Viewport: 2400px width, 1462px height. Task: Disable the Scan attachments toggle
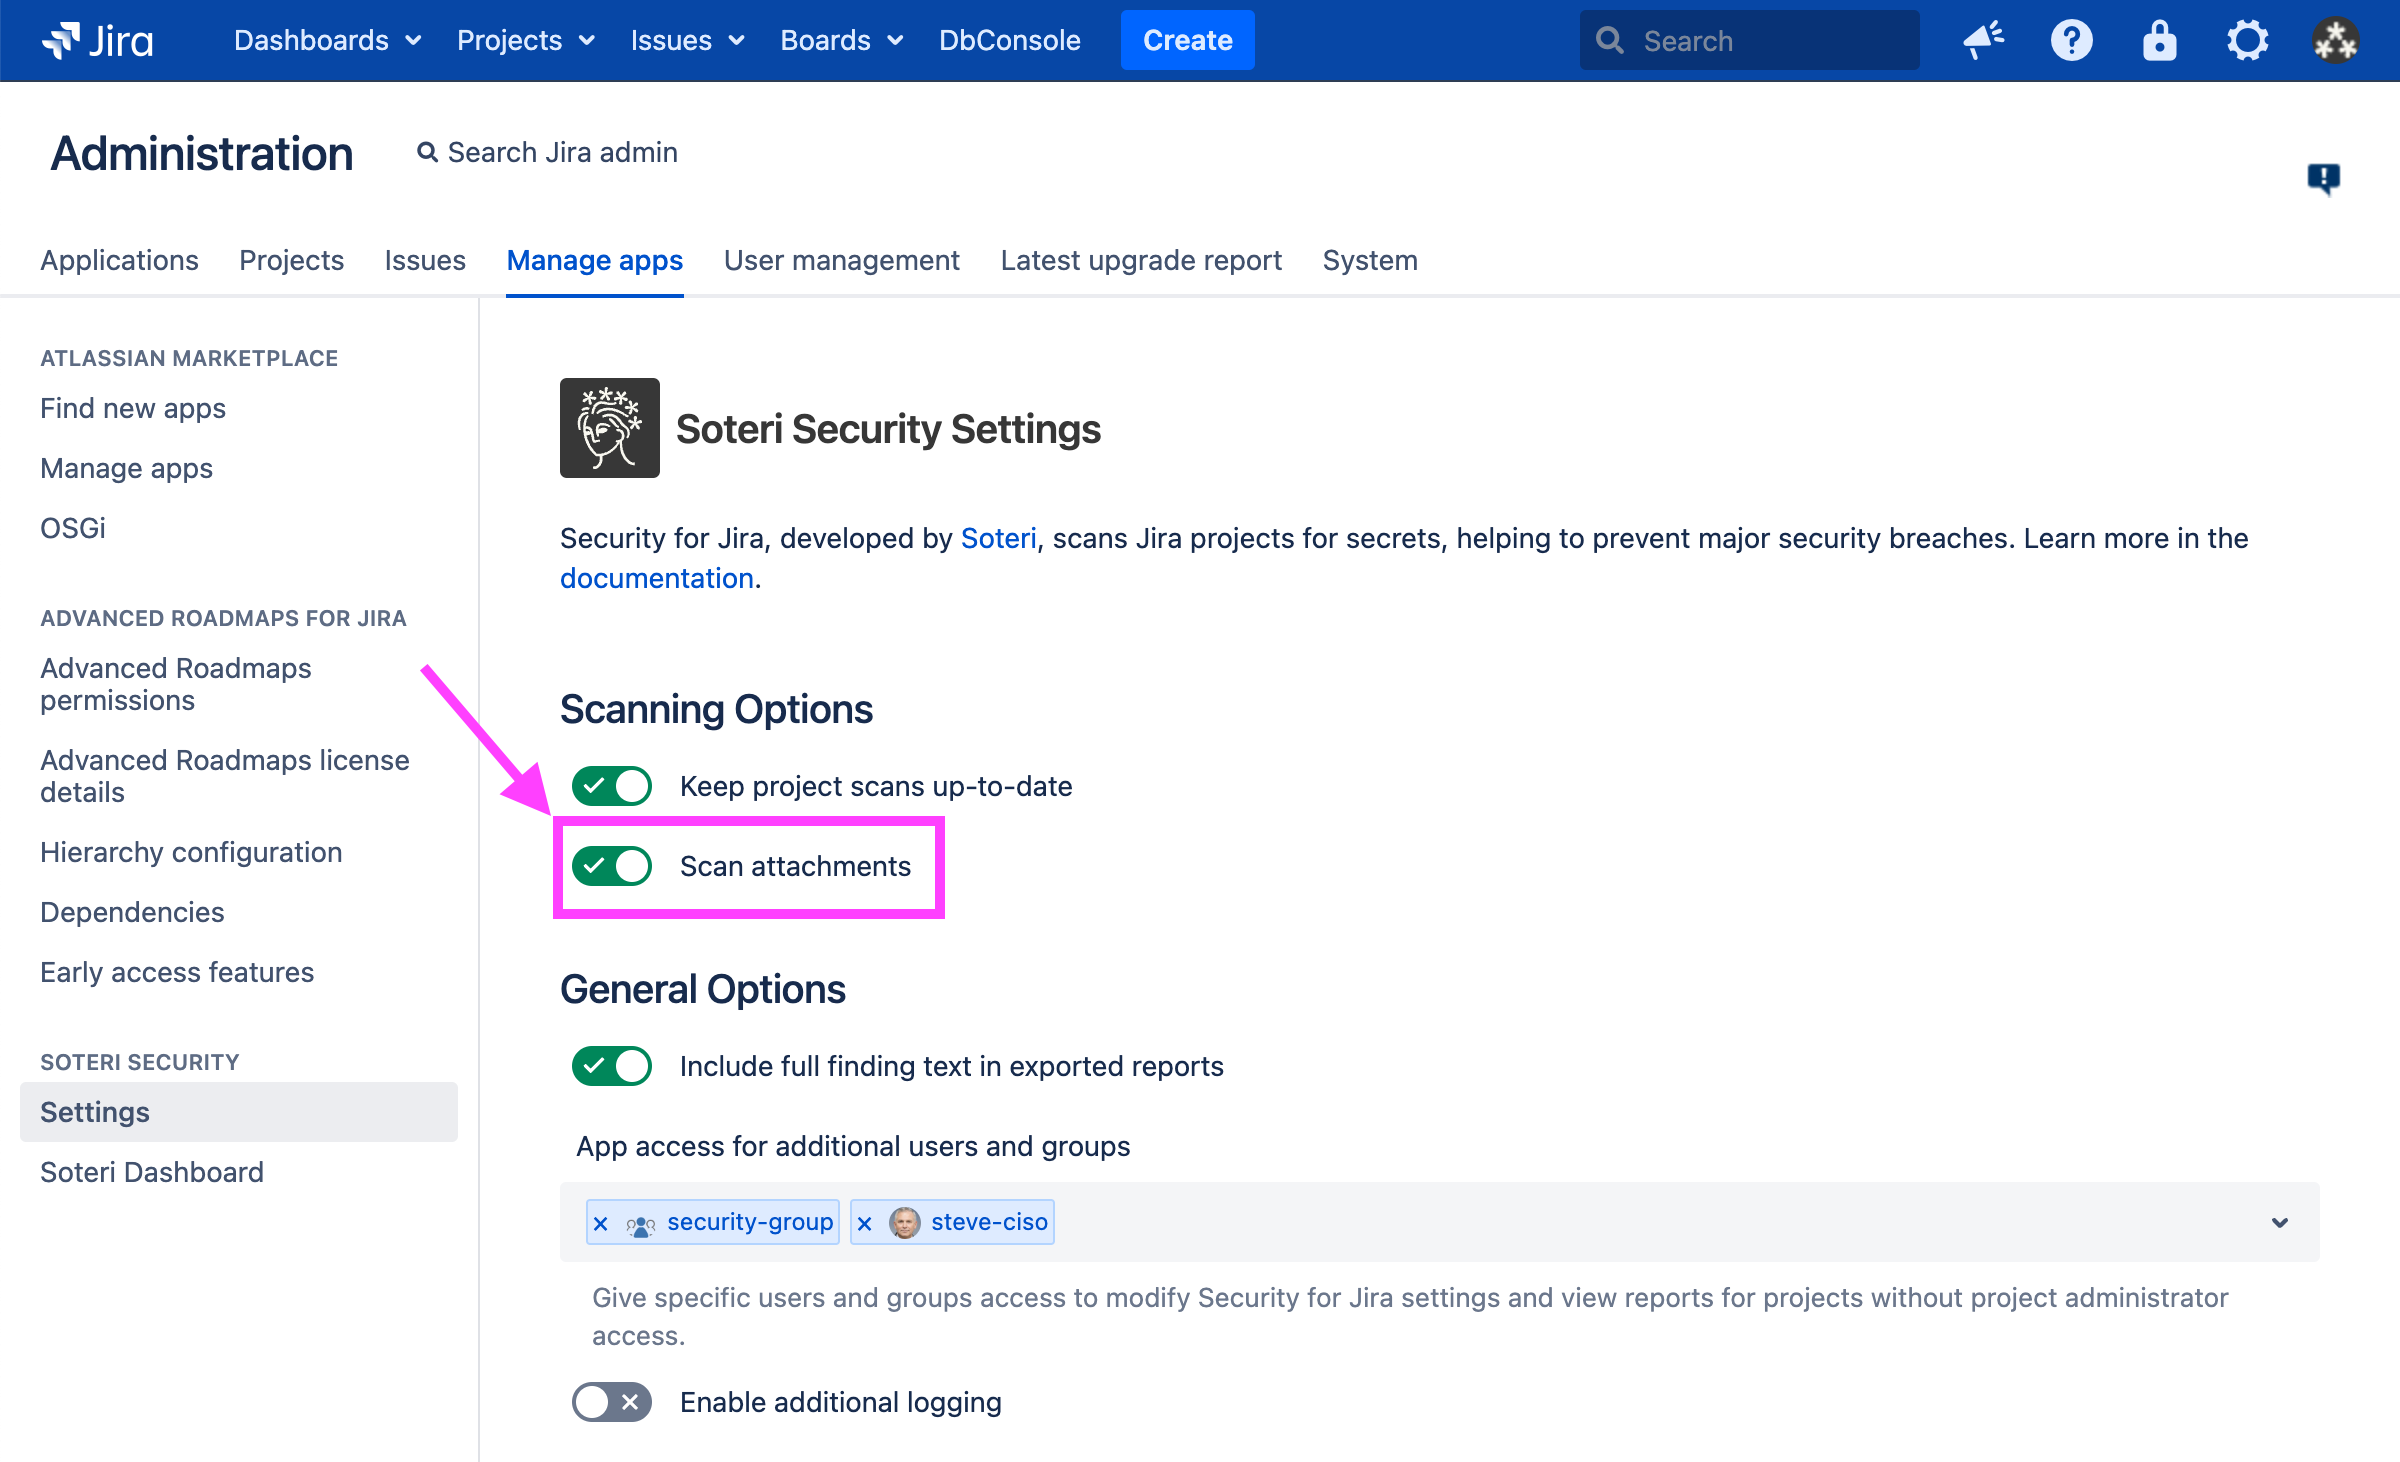[612, 866]
